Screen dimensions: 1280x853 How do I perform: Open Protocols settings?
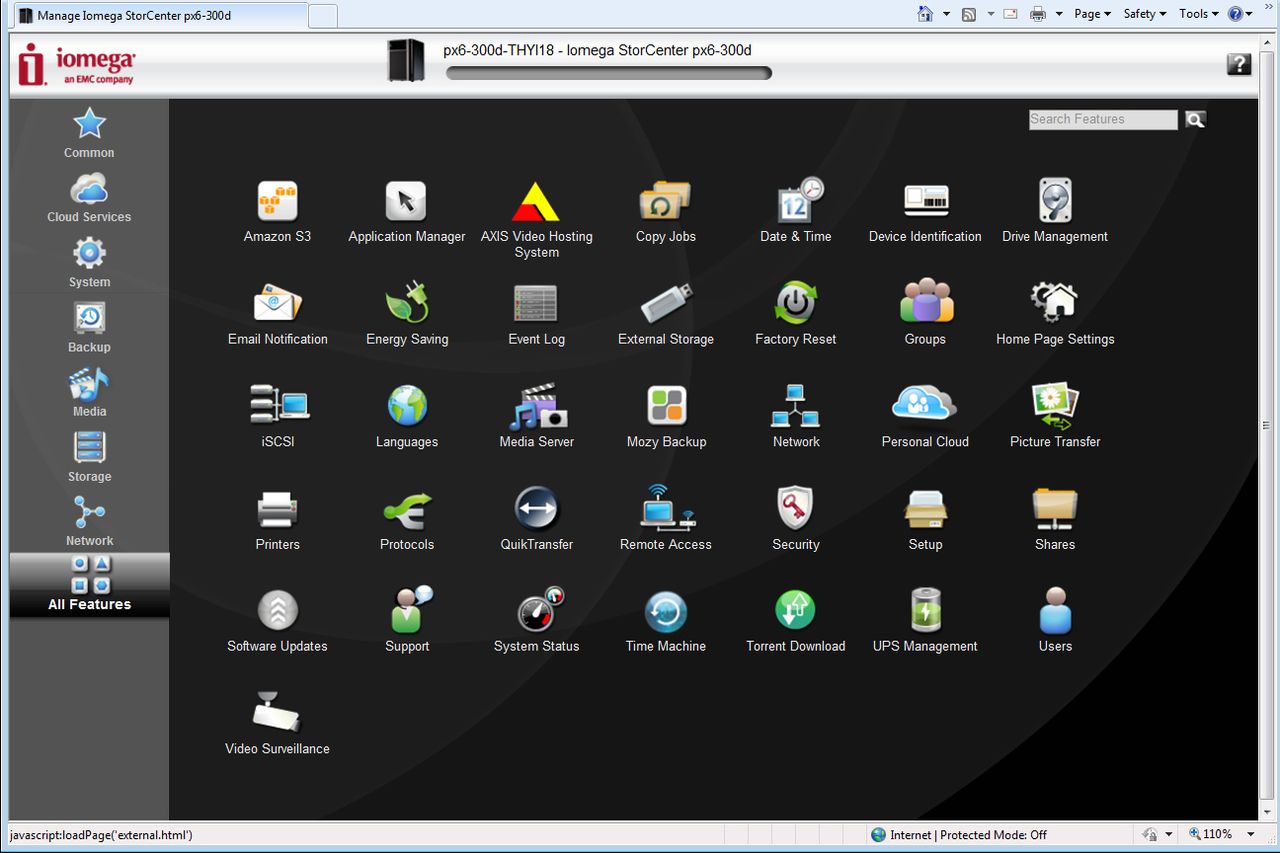(407, 520)
